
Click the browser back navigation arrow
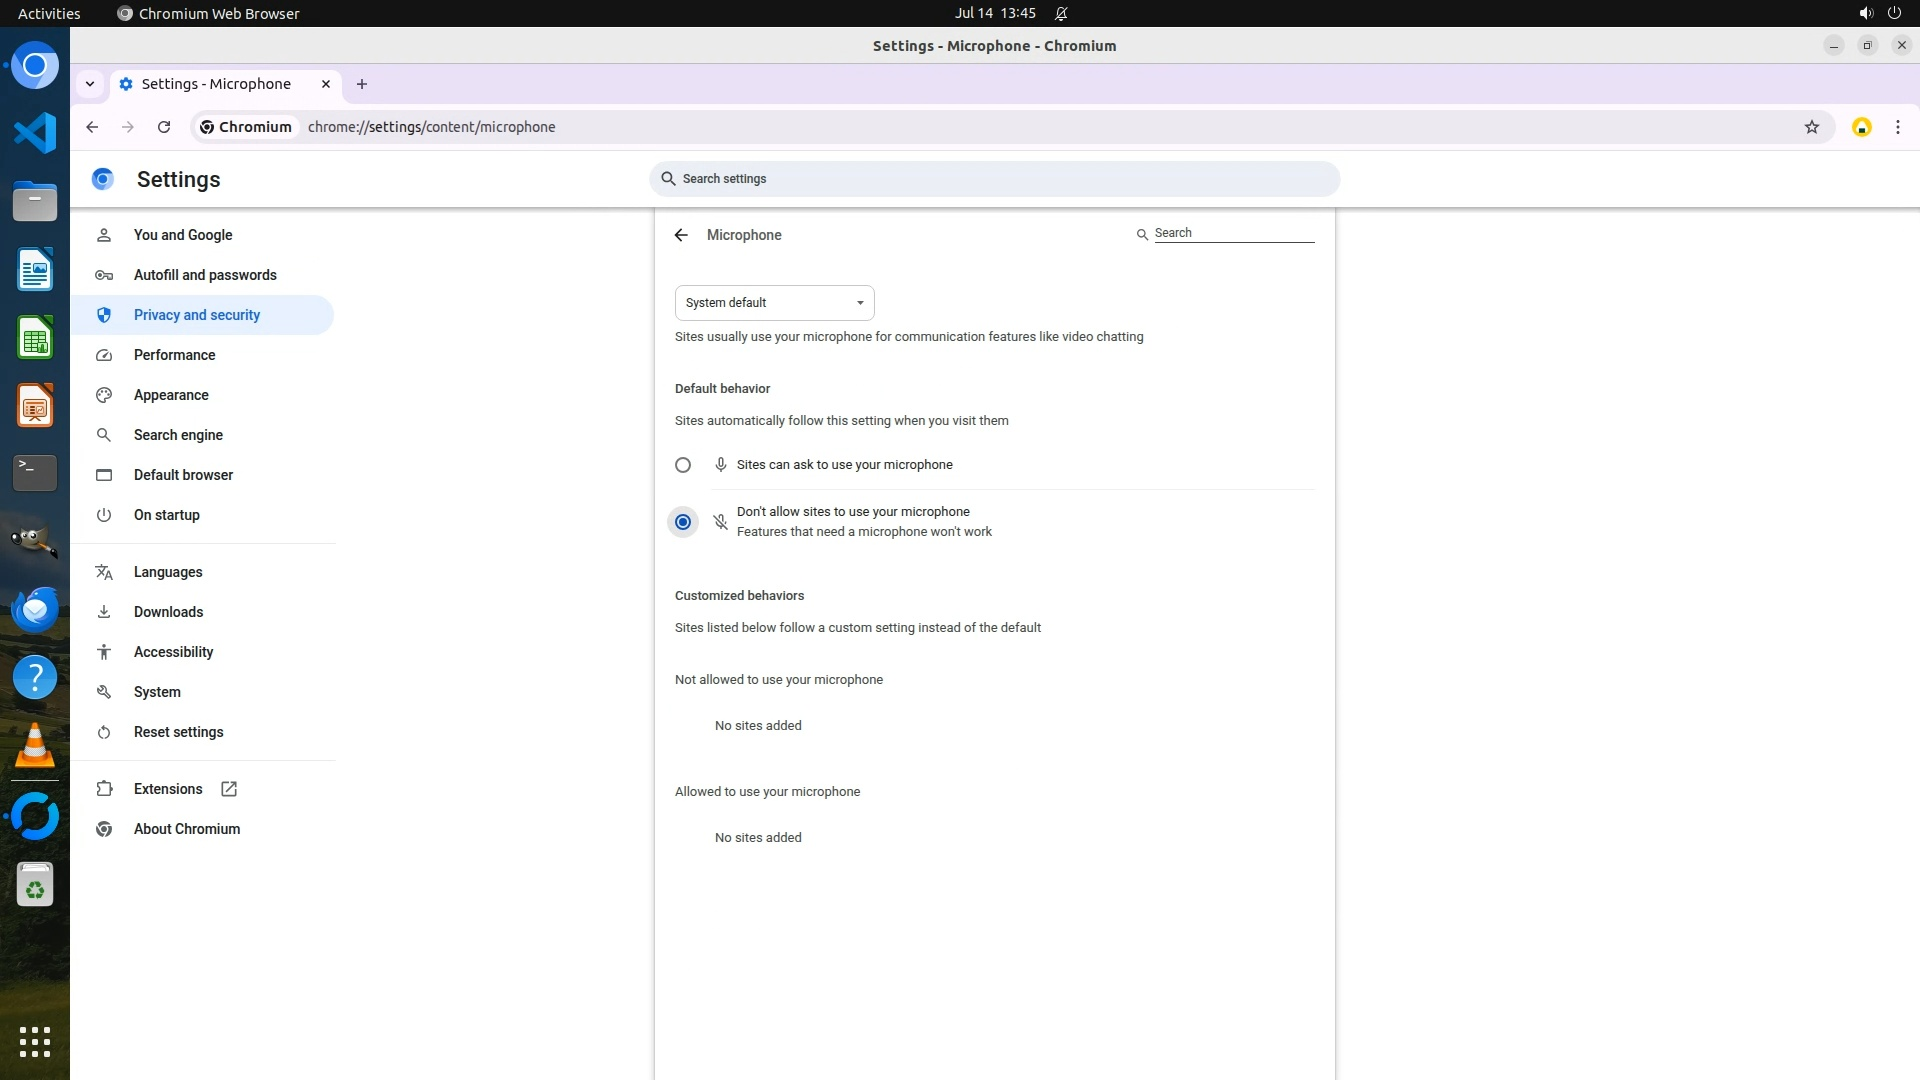[x=92, y=127]
